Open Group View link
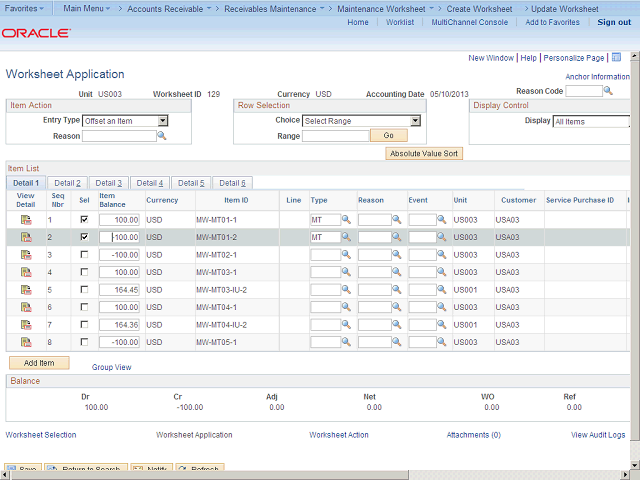Viewport: 640px width, 480px height. pos(111,367)
